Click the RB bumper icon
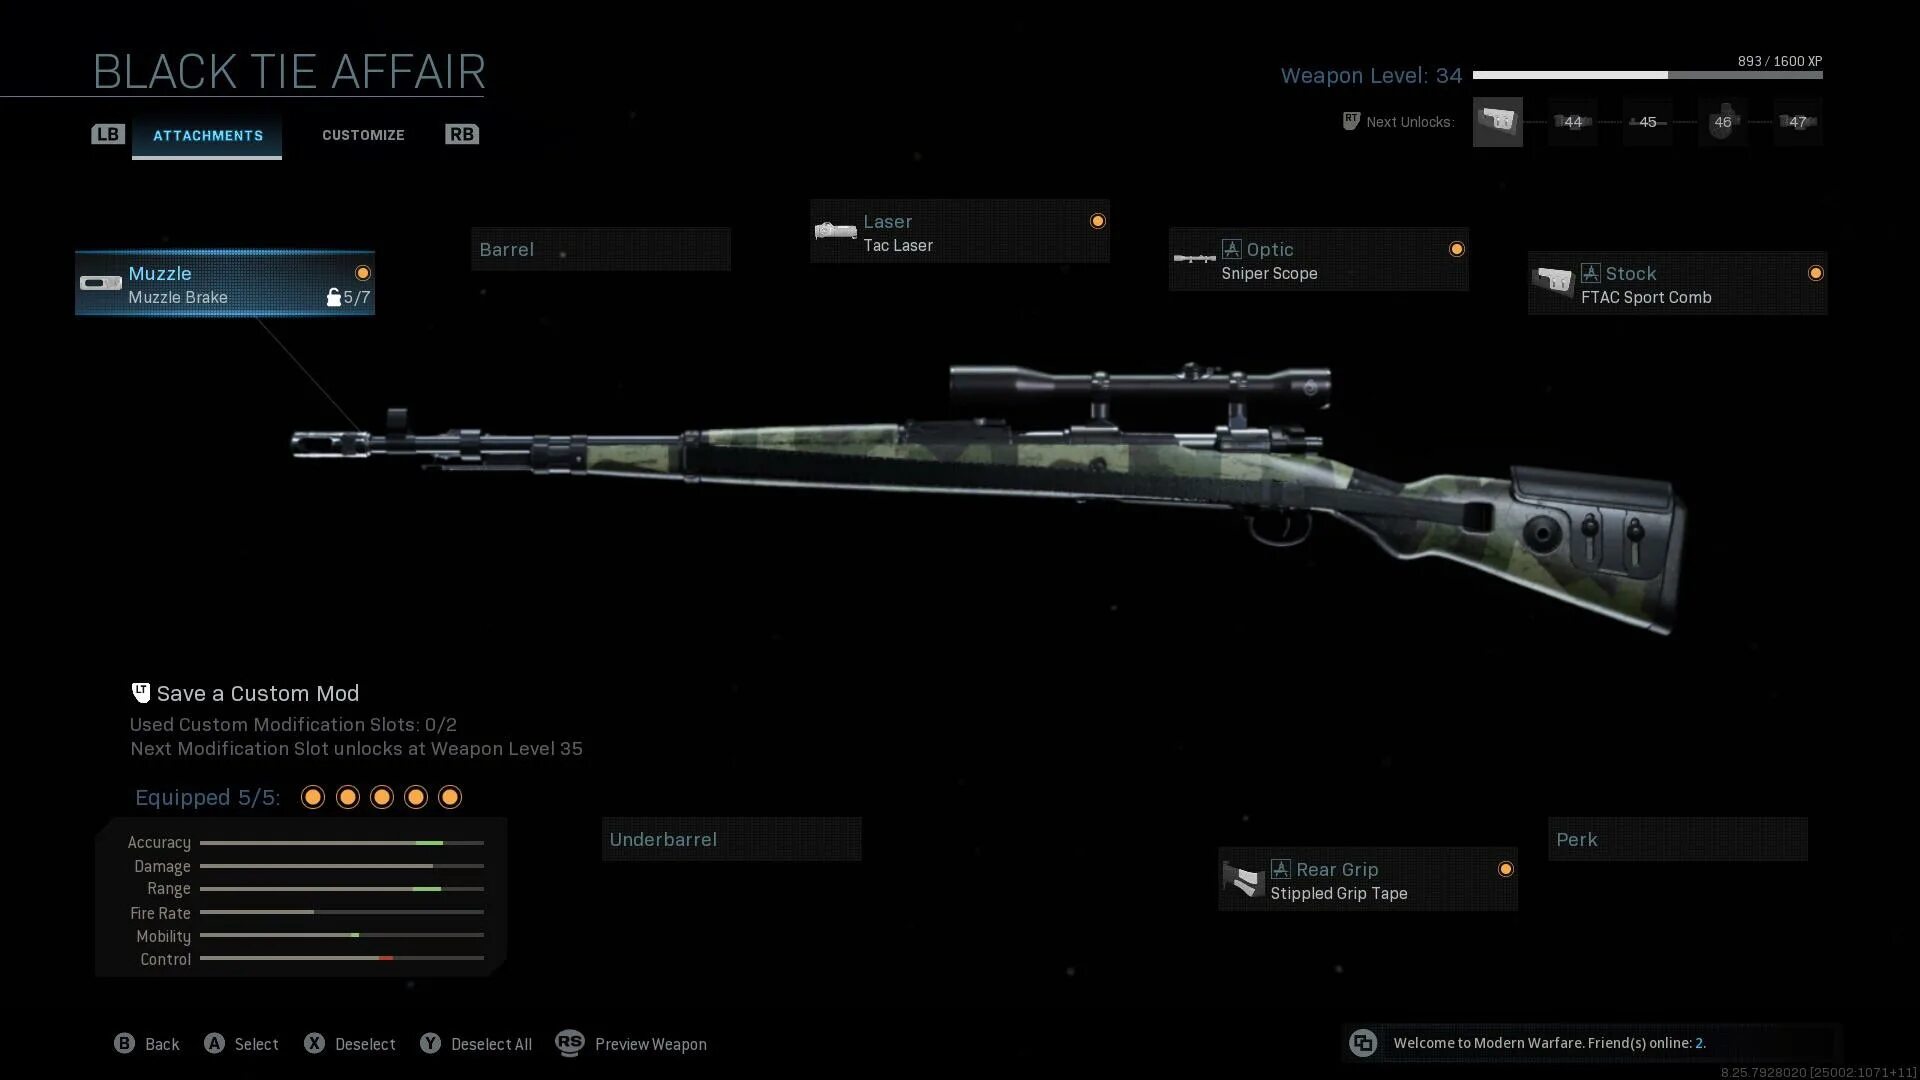The image size is (1920, 1080). pyautogui.click(x=462, y=134)
